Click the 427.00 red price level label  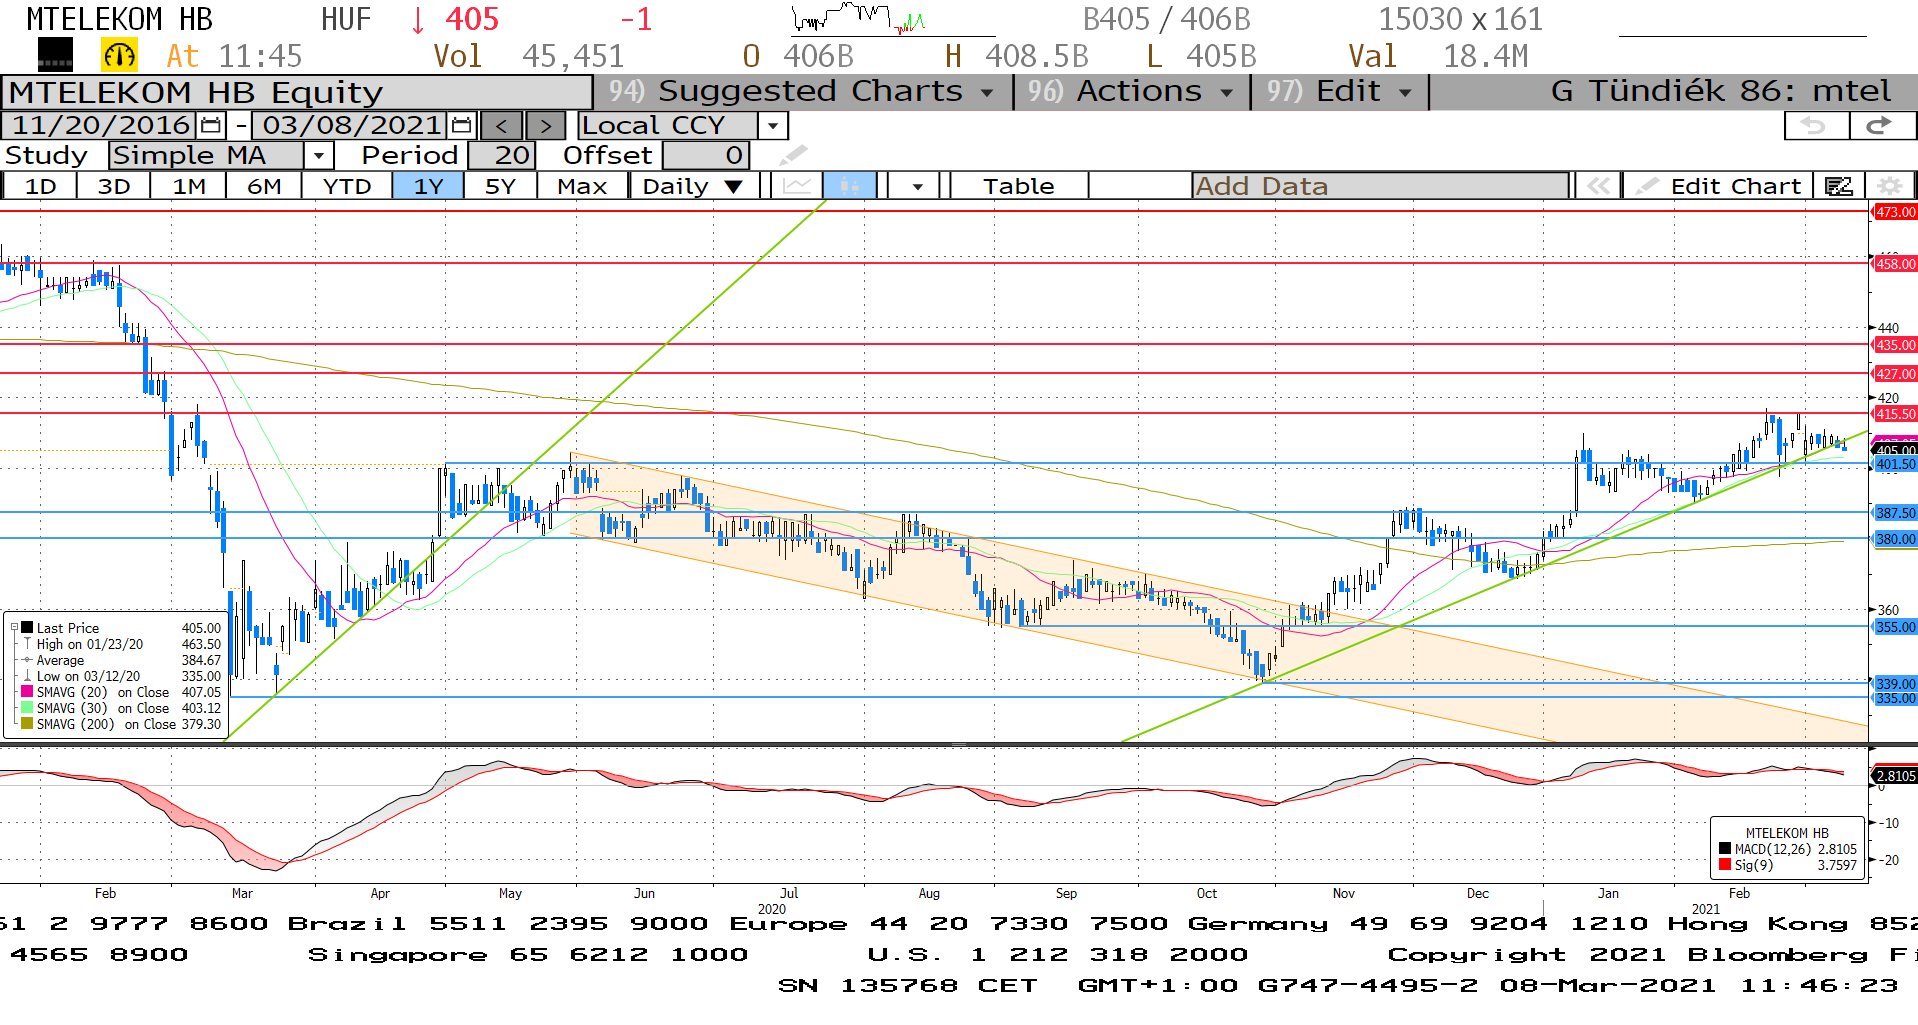pyautogui.click(x=1894, y=374)
